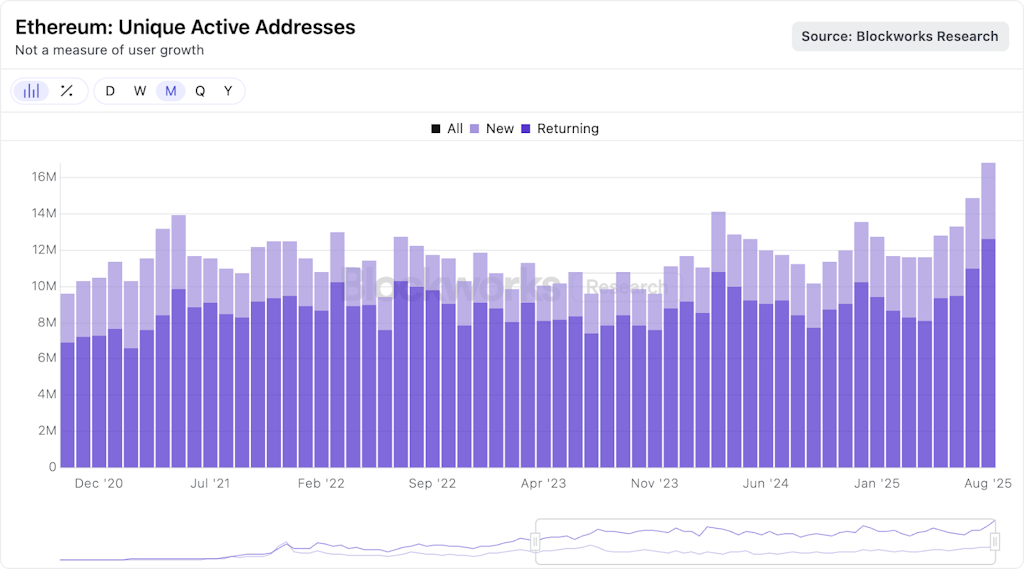Click the range navigator mini chart area
This screenshot has height=569, width=1024.
click(x=527, y=541)
